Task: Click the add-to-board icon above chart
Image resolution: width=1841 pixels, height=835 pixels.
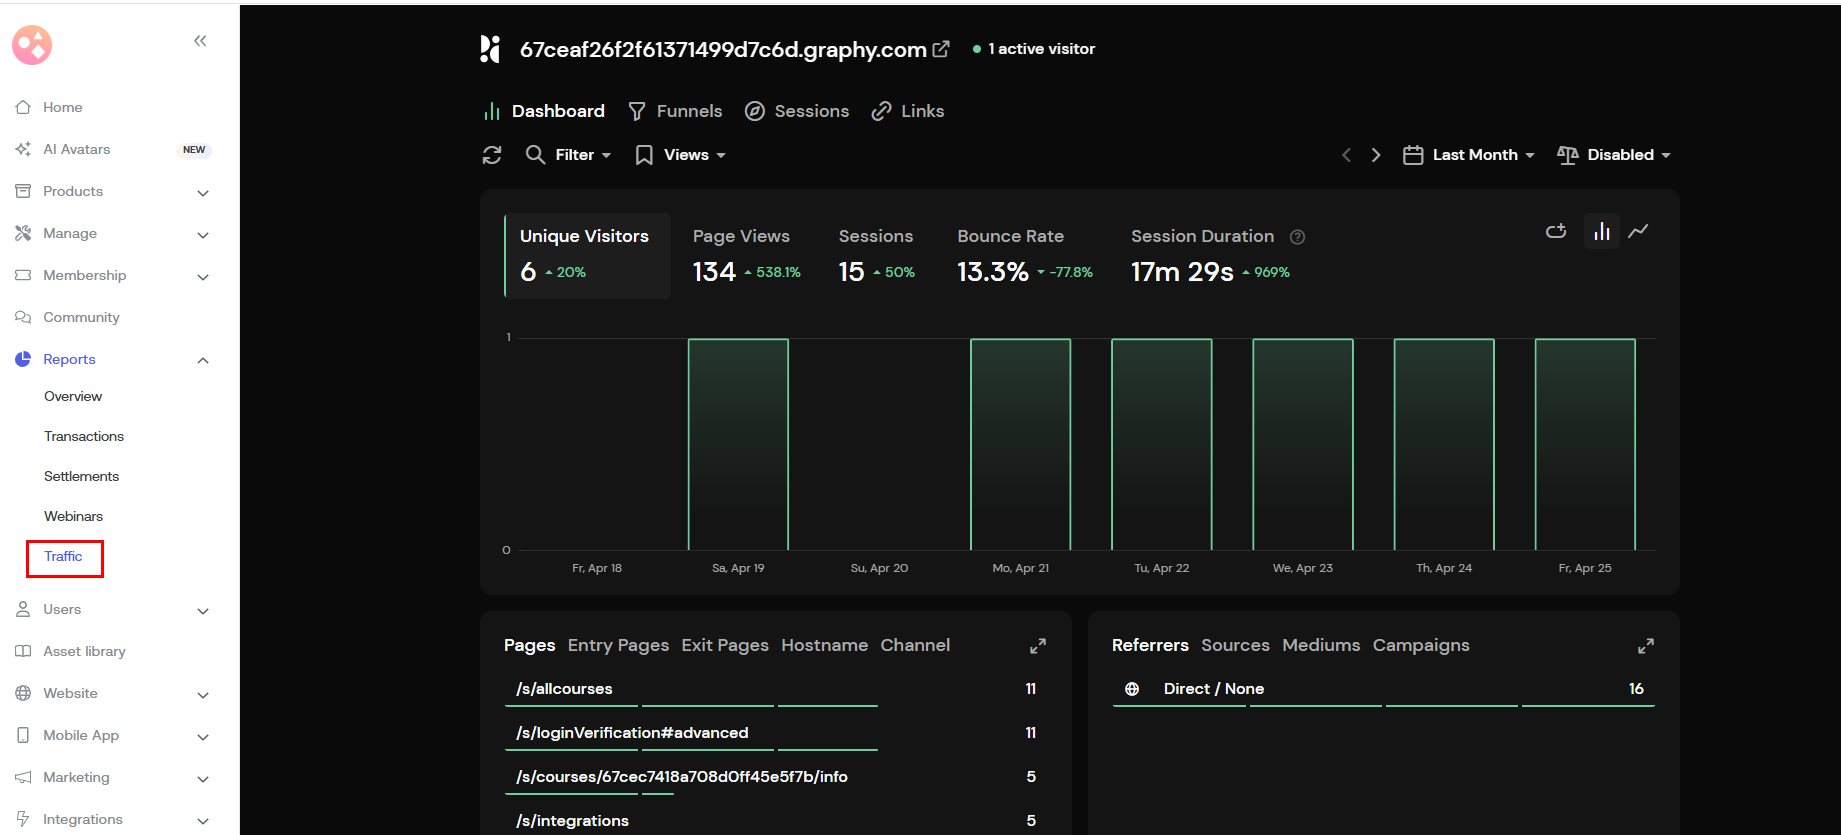Action: 1556,232
